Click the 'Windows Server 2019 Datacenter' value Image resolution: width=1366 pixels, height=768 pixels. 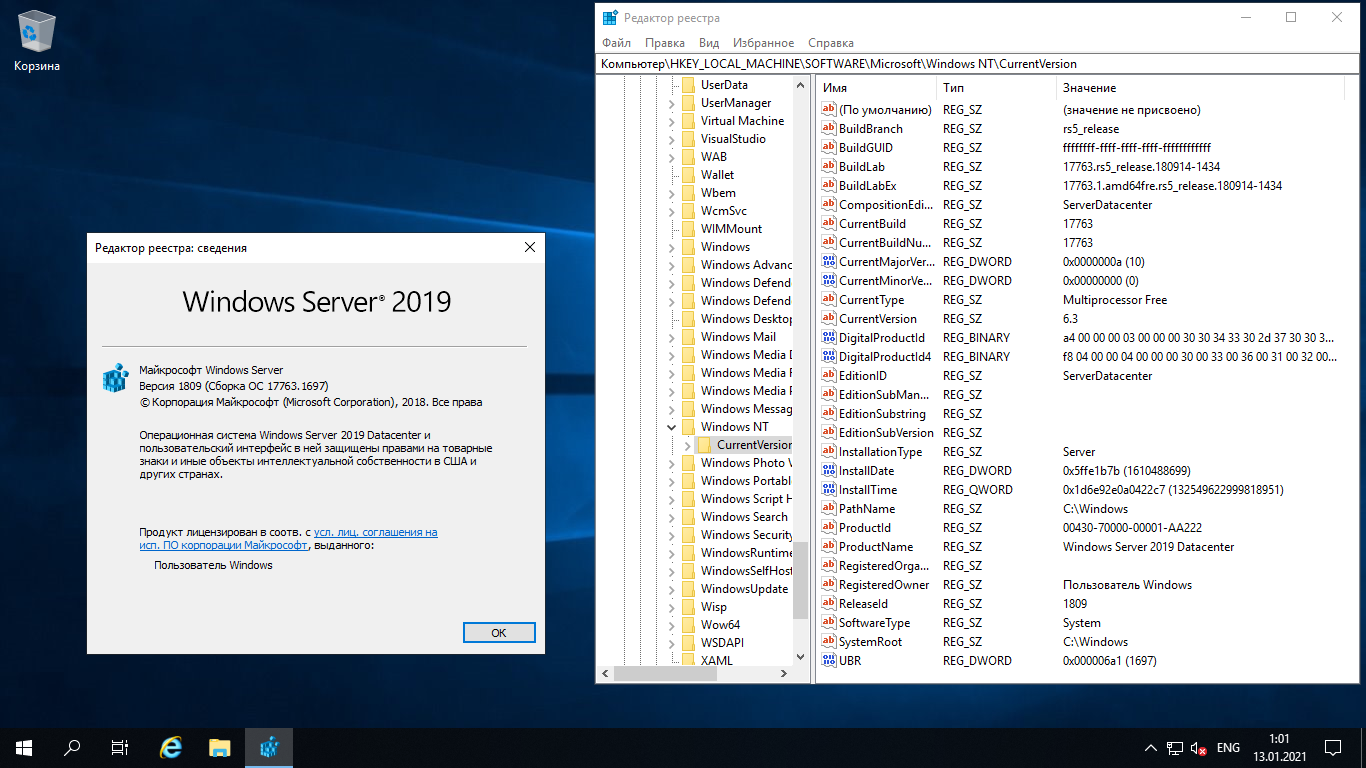[1148, 546]
